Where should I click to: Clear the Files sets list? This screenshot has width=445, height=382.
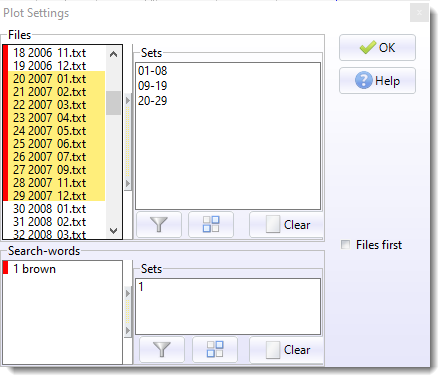287,225
